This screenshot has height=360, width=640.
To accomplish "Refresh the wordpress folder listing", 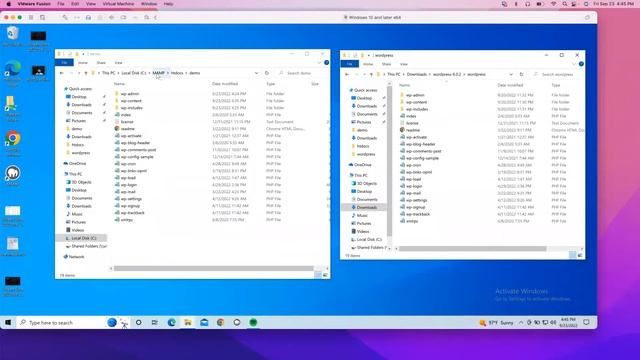I will (522, 74).
